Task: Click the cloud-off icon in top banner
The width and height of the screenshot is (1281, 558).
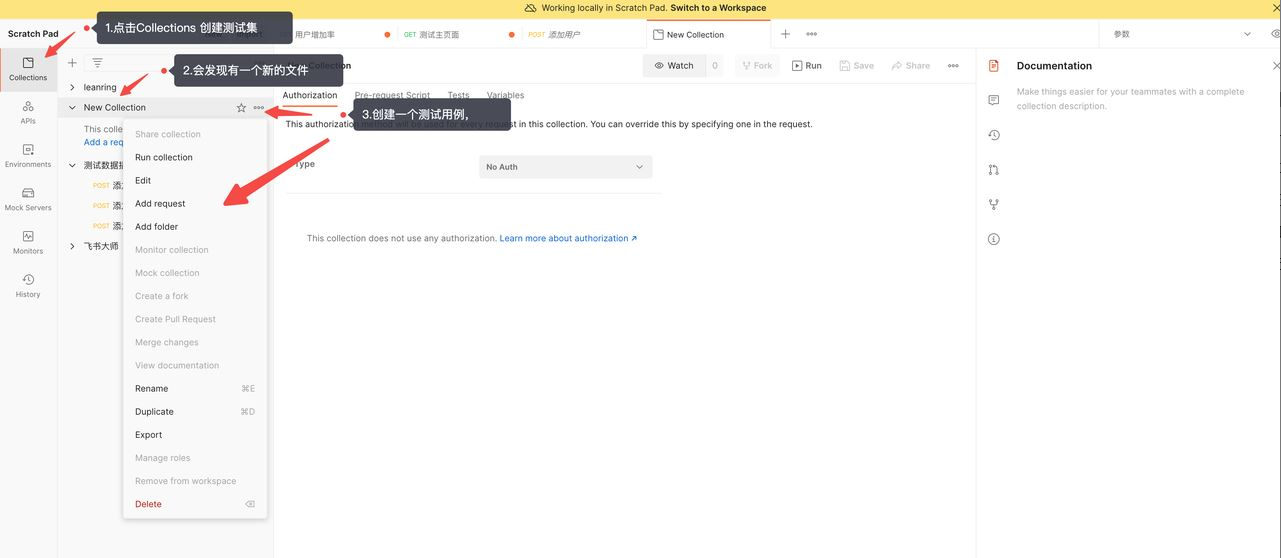Action: click(x=531, y=8)
